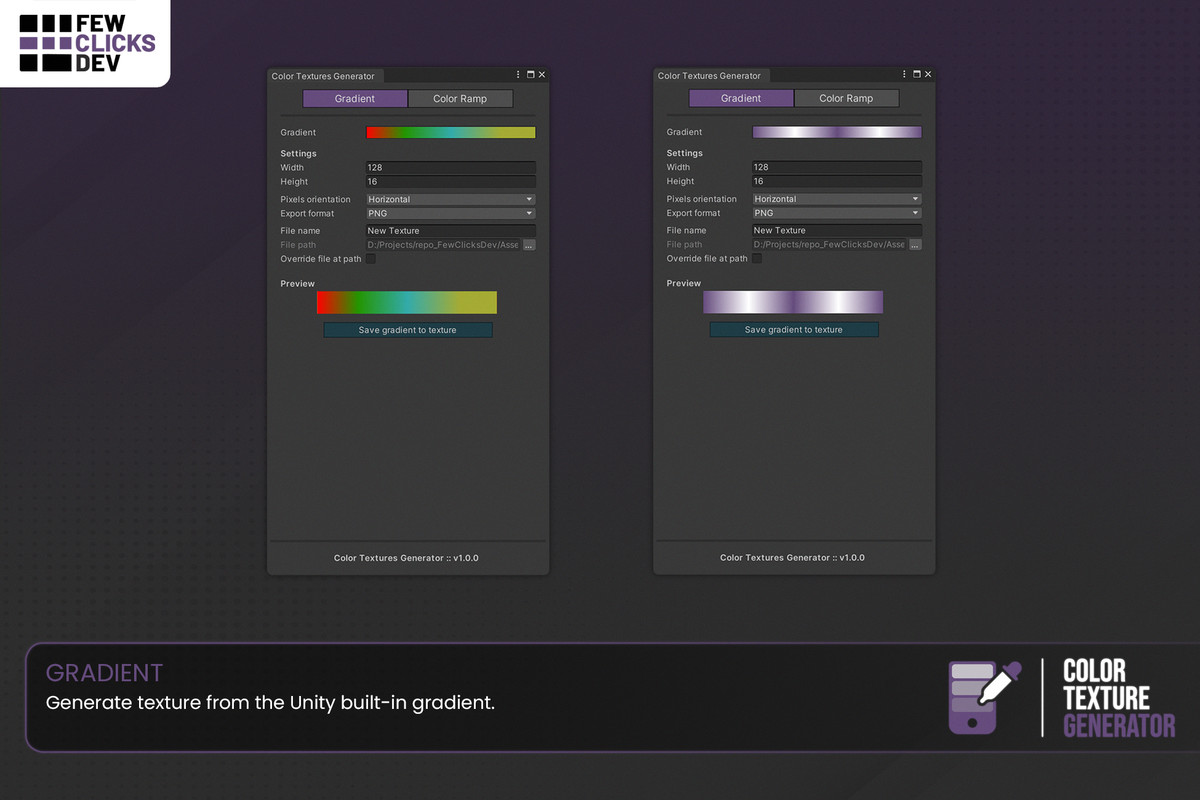
Task: Click the File path field in right window
Action: (829, 245)
